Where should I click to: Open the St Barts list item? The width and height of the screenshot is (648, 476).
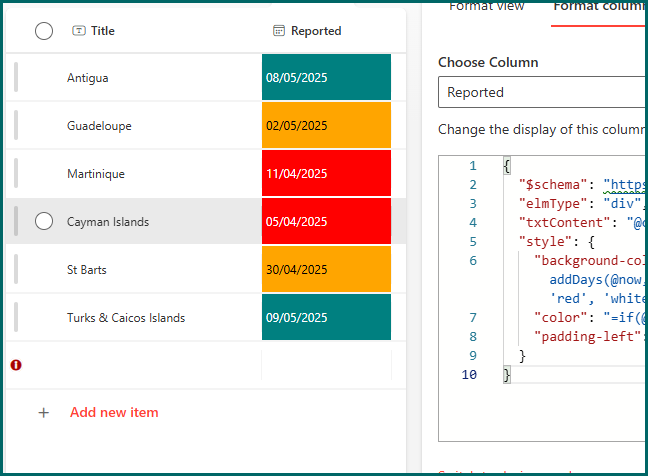[x=87, y=270]
